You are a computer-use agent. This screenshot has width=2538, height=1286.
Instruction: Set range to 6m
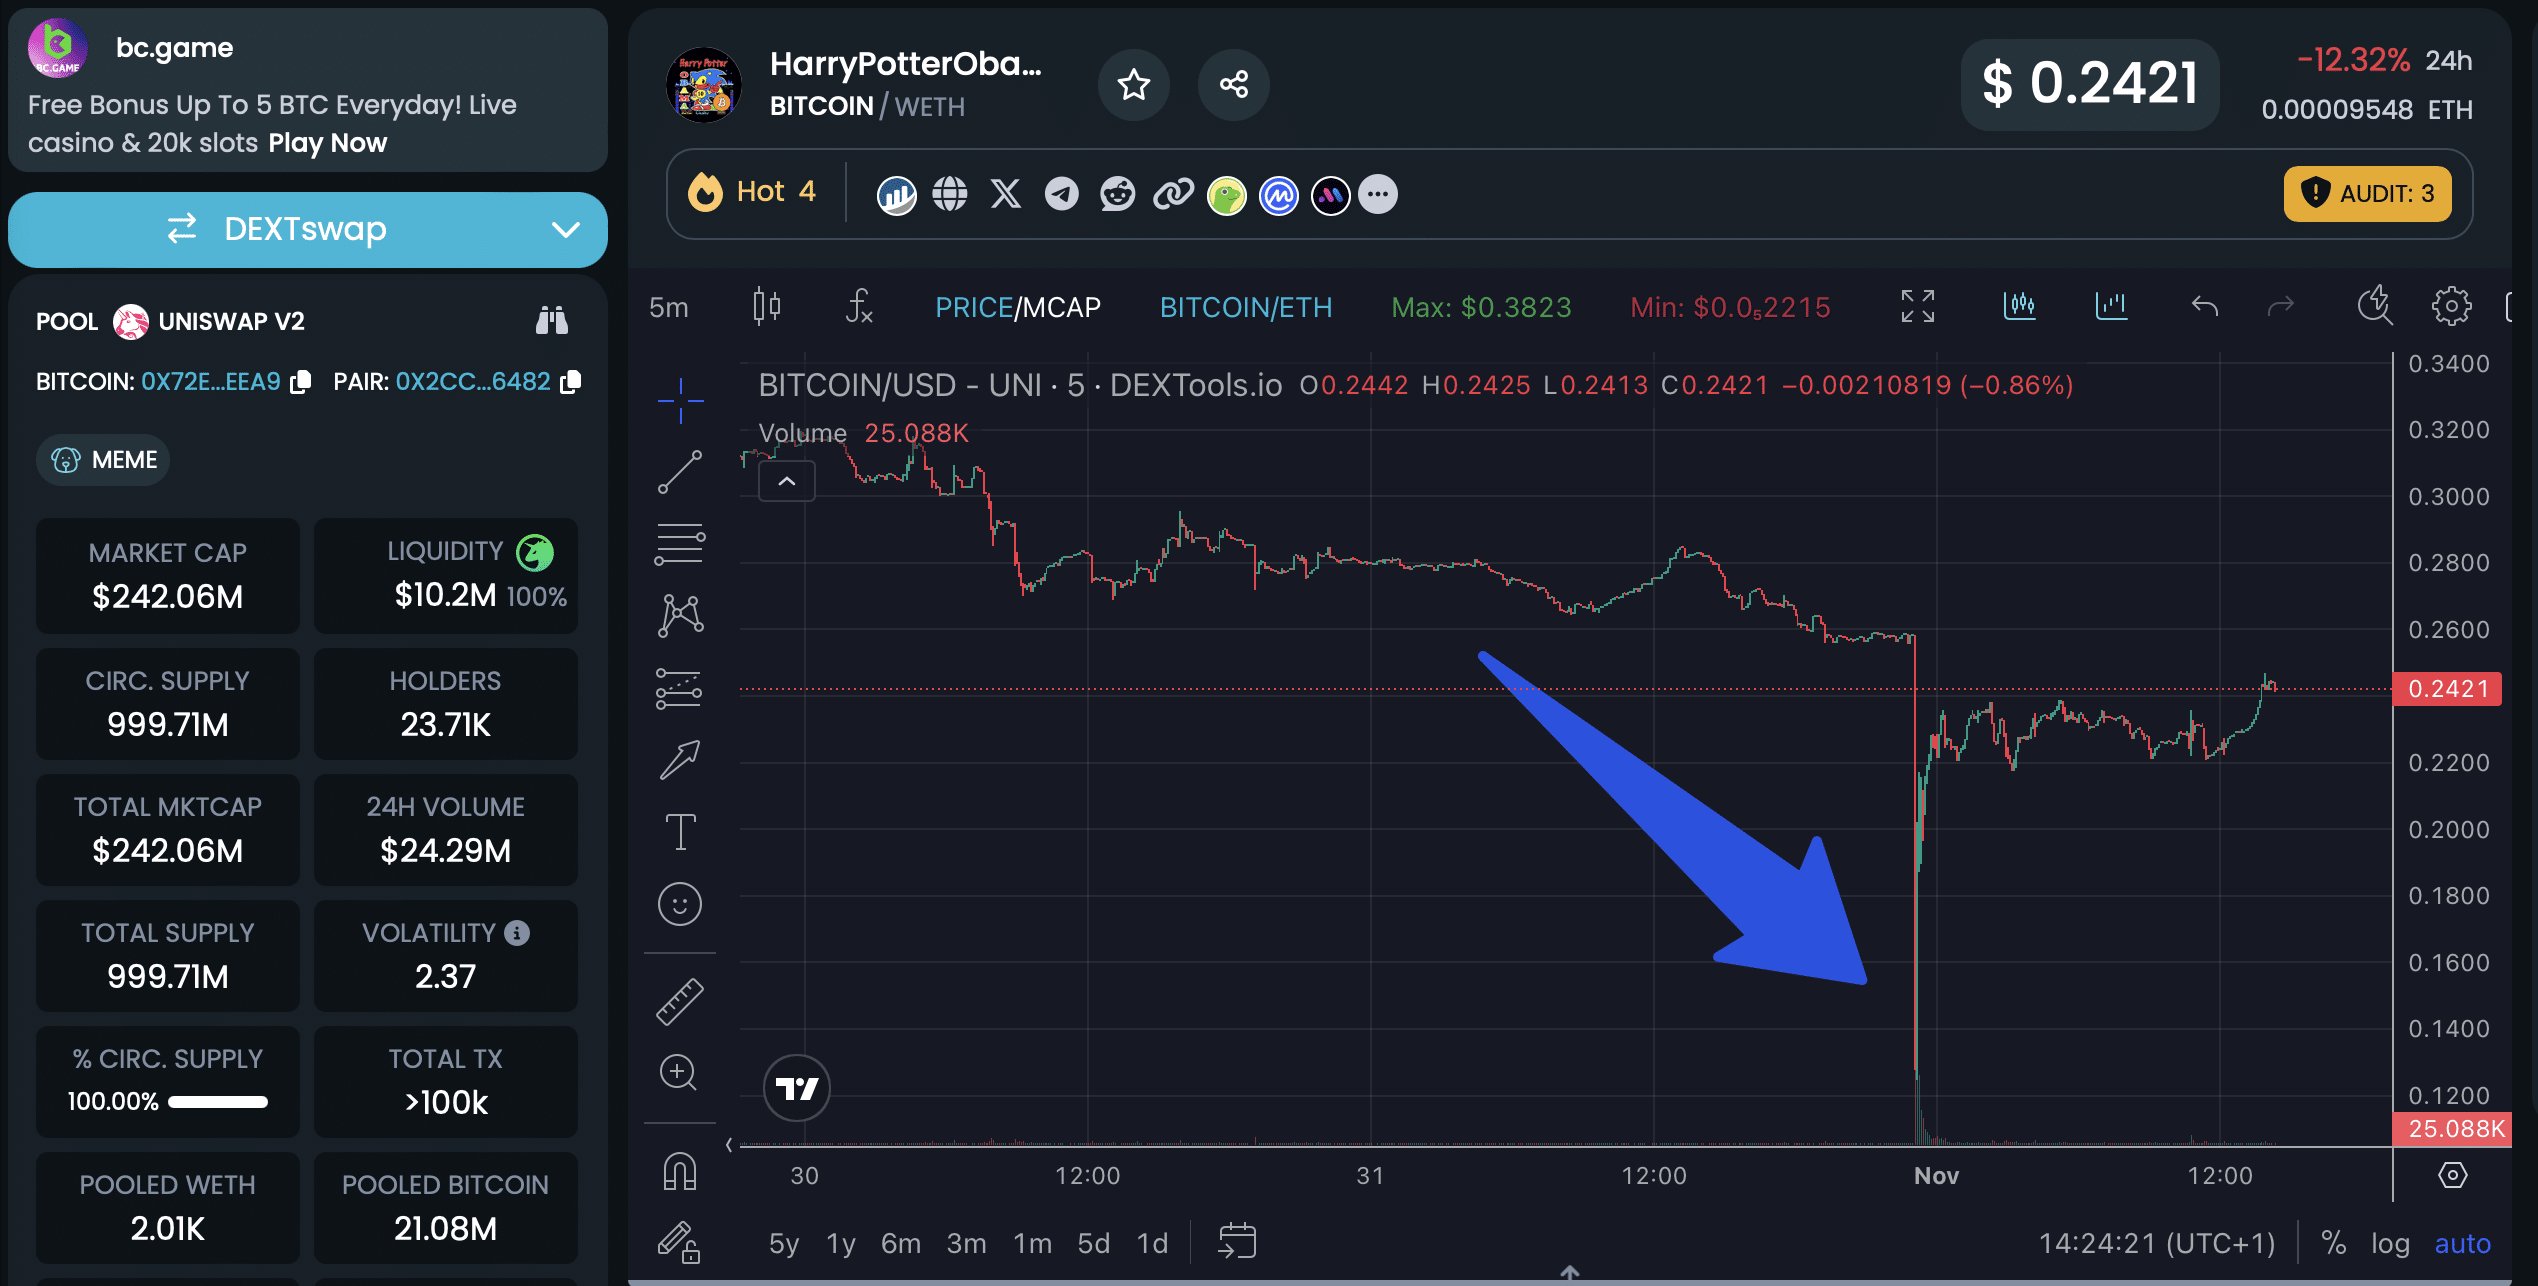pyautogui.click(x=901, y=1244)
